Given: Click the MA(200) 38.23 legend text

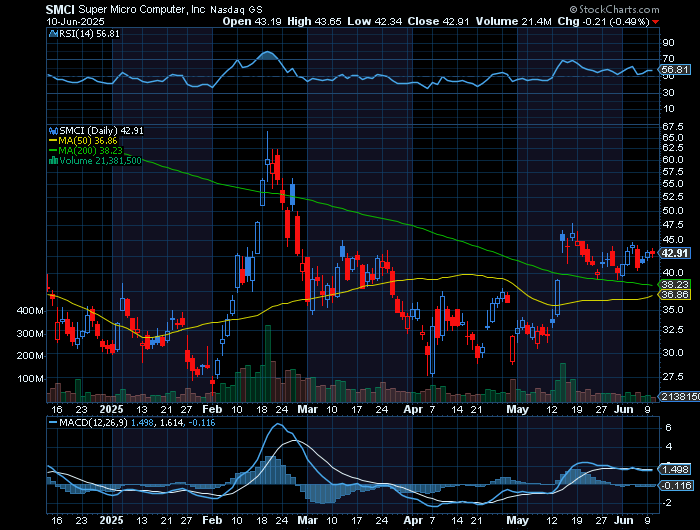Looking at the screenshot, I should point(91,151).
